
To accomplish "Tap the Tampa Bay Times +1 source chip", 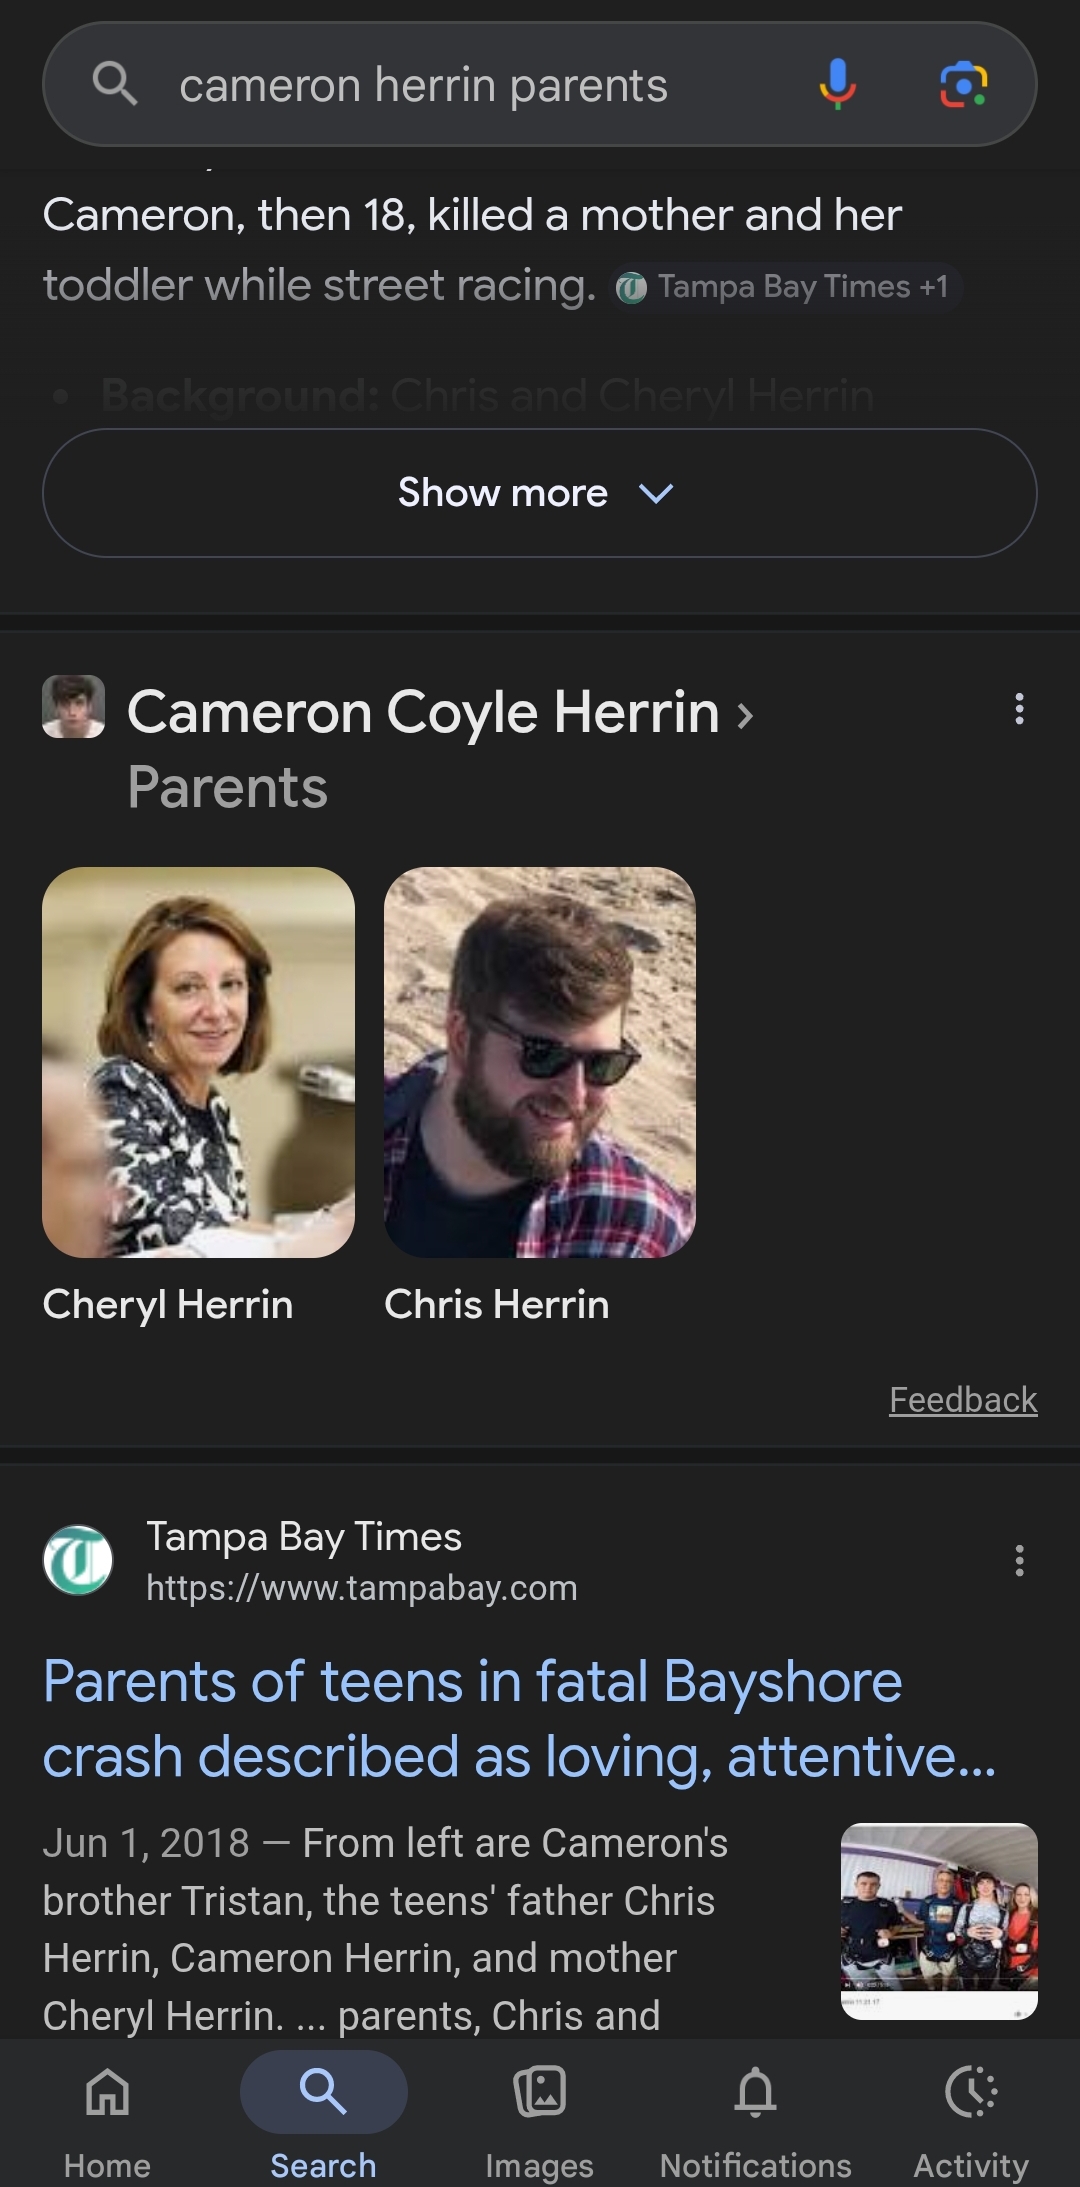I will coord(786,287).
